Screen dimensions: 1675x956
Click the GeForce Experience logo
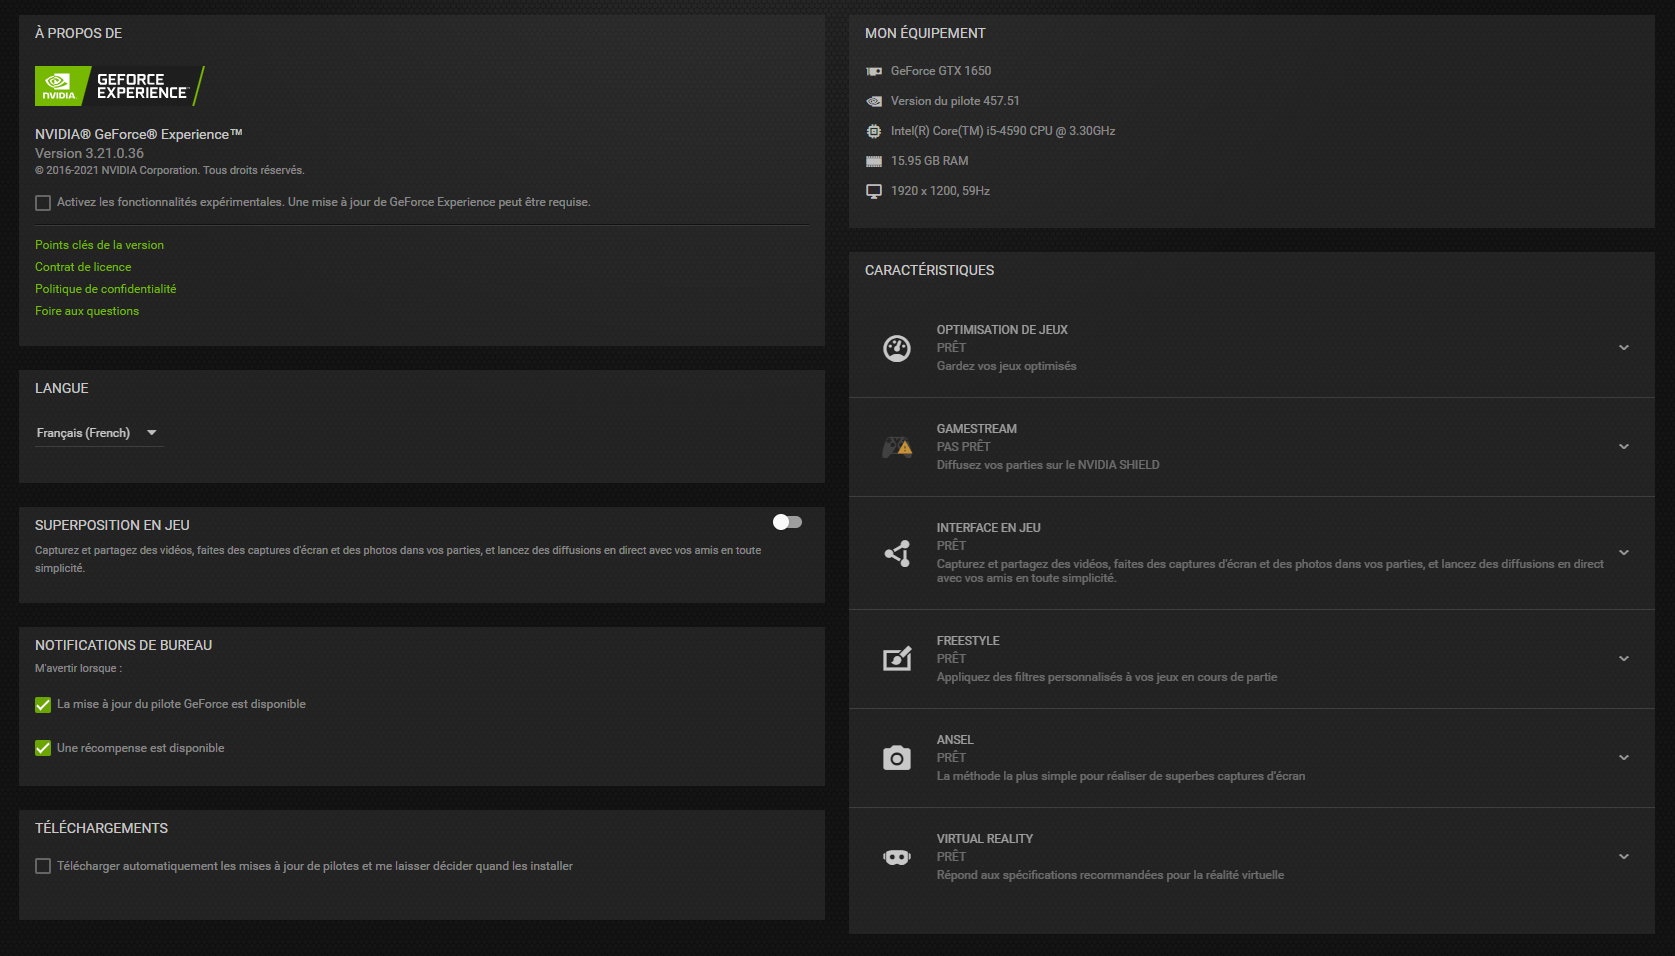coord(120,86)
